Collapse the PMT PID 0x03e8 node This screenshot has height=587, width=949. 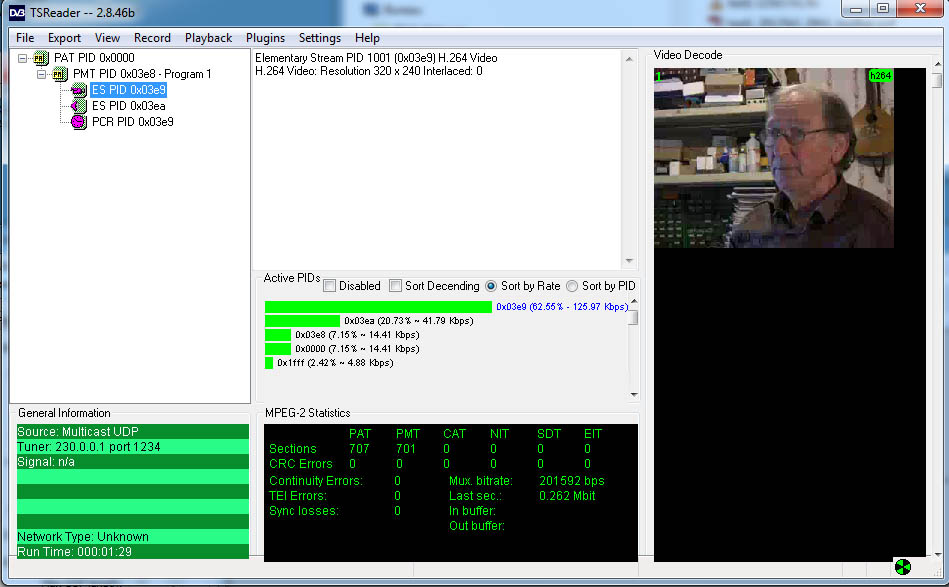(x=41, y=74)
